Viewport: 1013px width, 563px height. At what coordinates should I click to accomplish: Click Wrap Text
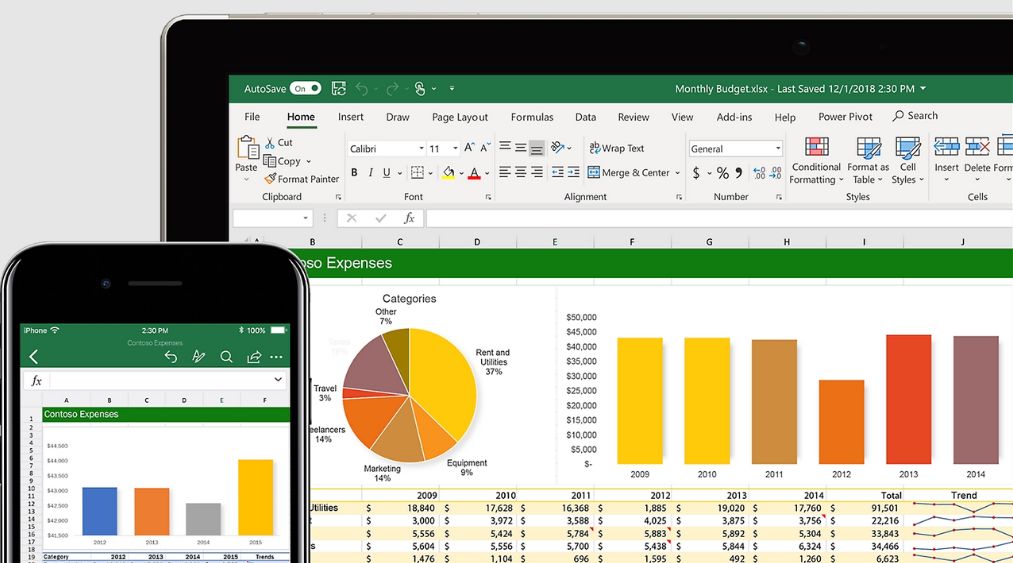click(x=616, y=148)
